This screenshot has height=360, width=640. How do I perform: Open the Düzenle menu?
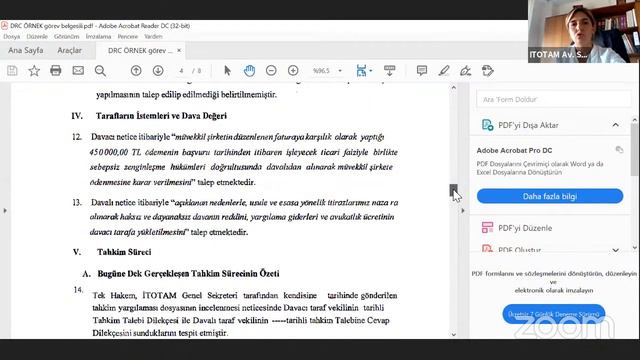tap(37, 36)
